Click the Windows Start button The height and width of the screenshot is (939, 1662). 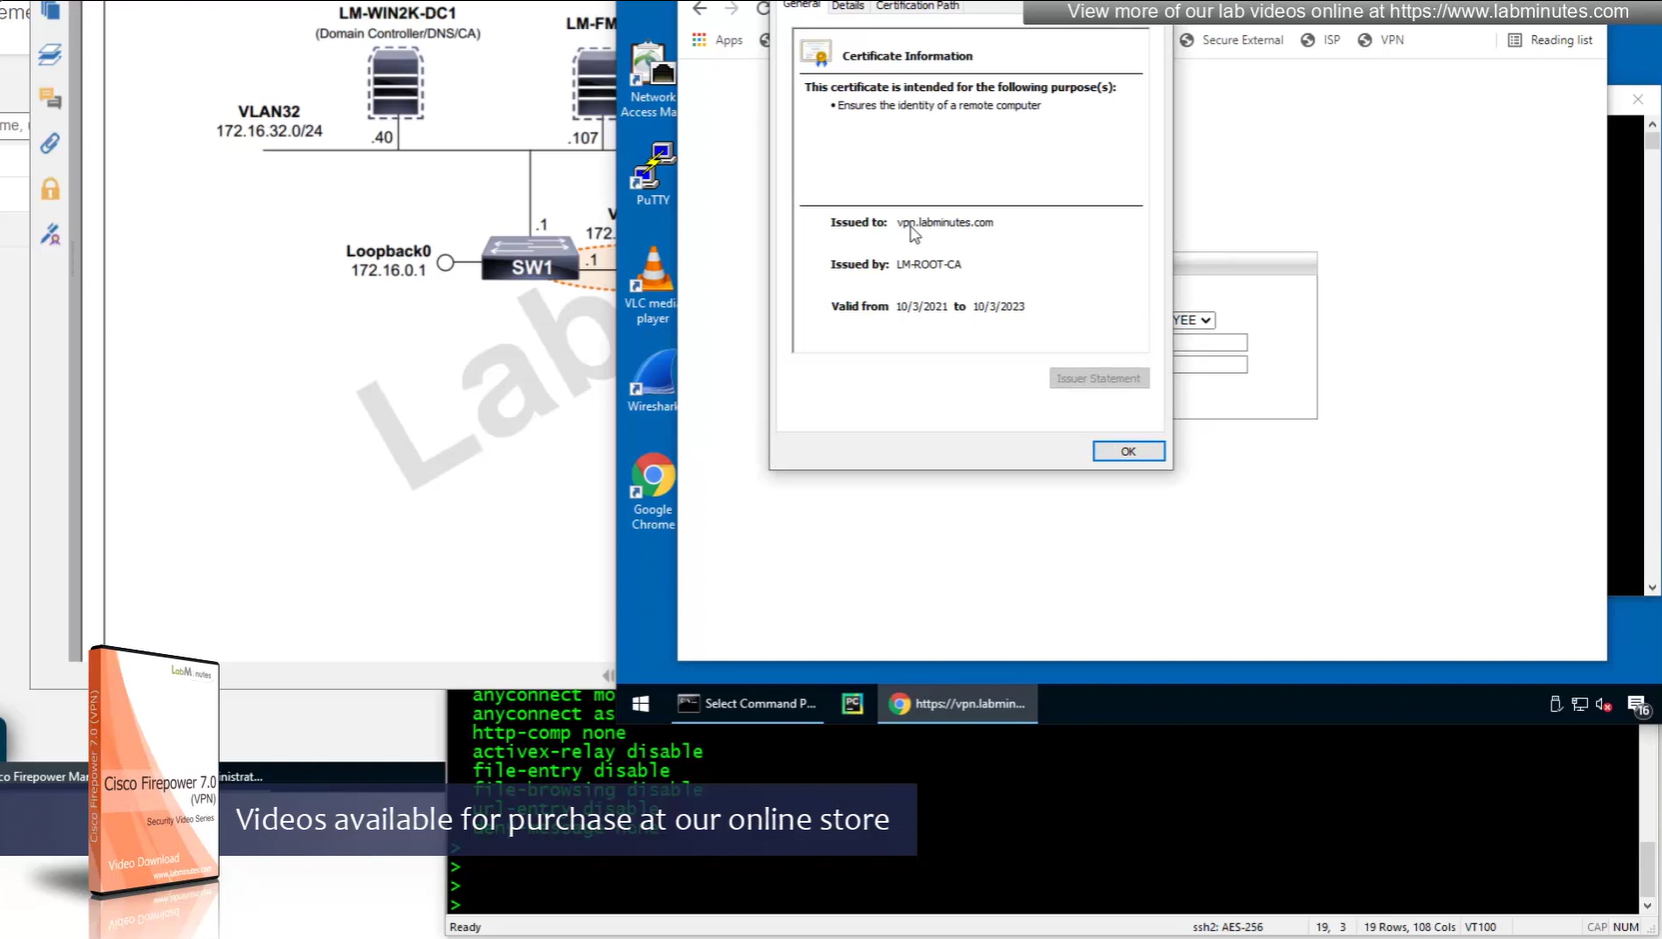pyautogui.click(x=641, y=704)
